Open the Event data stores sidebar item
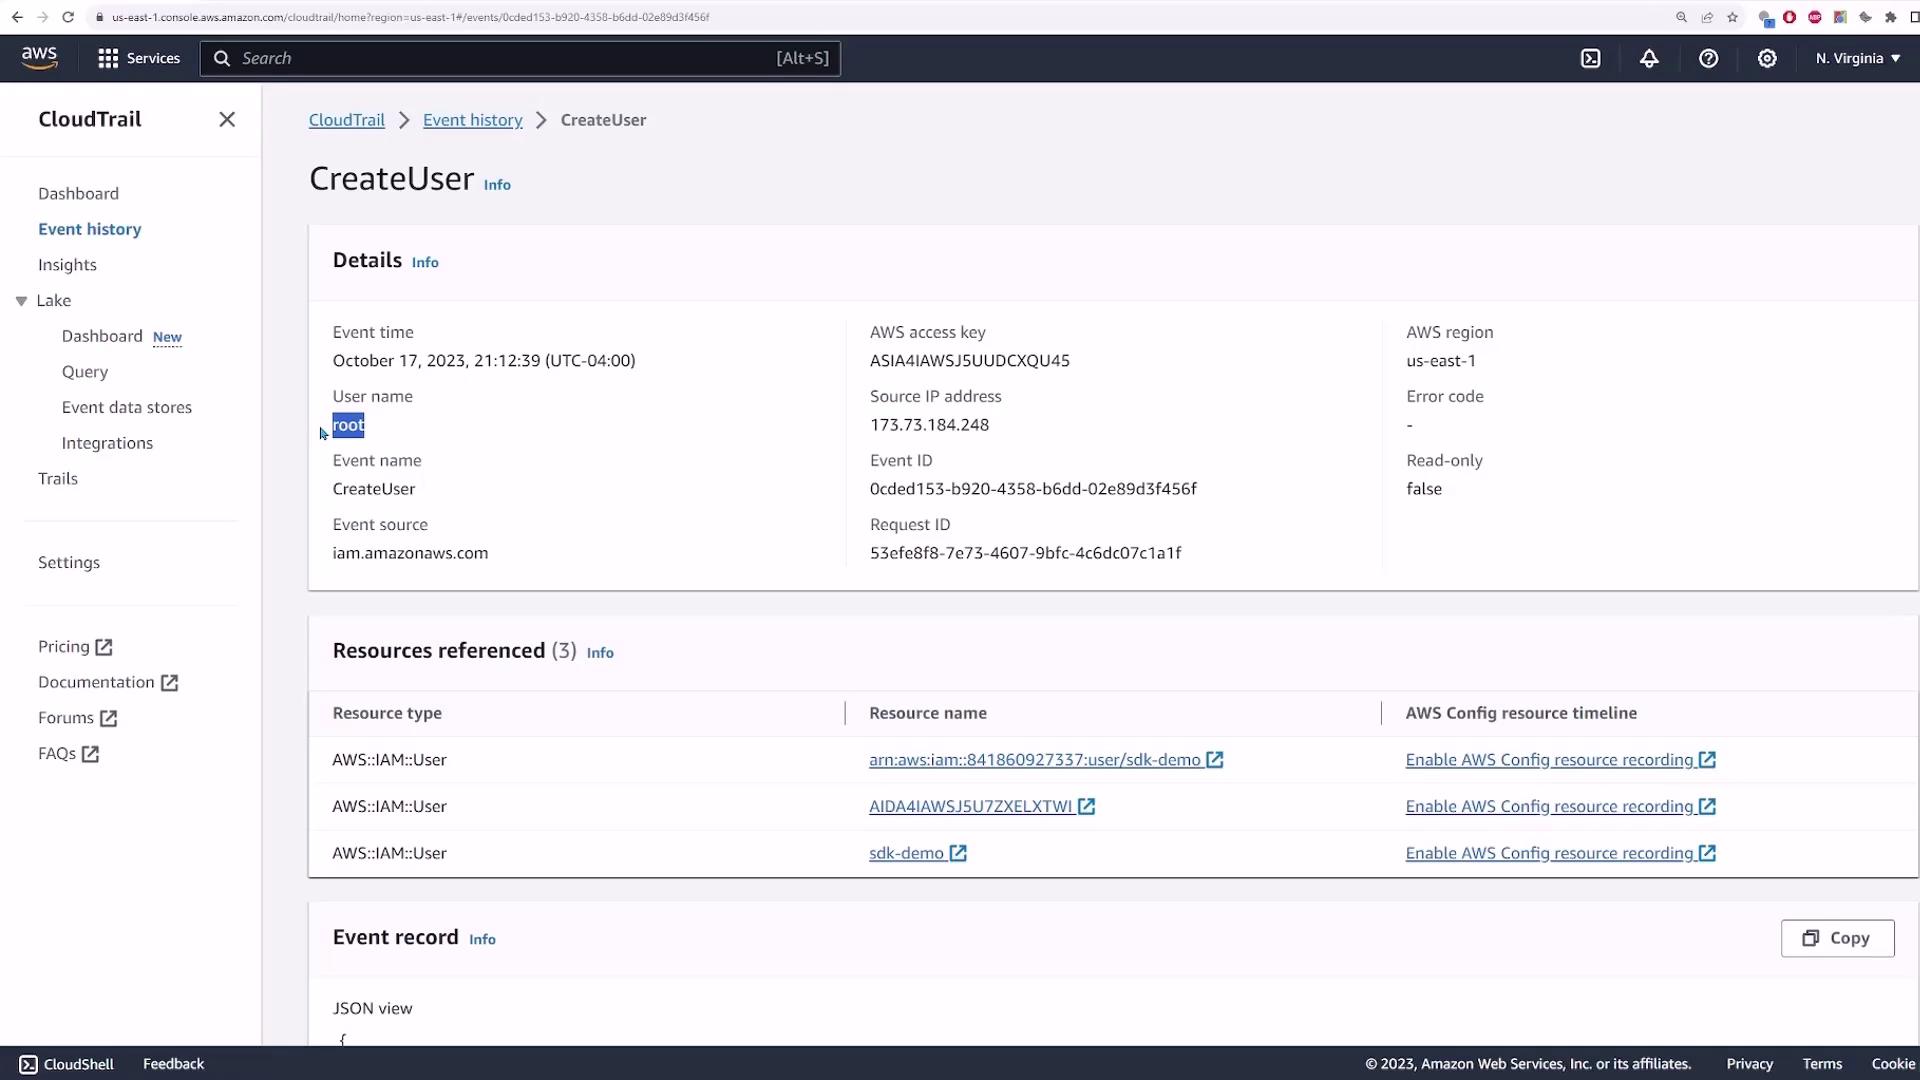1920x1080 pixels. 127,408
